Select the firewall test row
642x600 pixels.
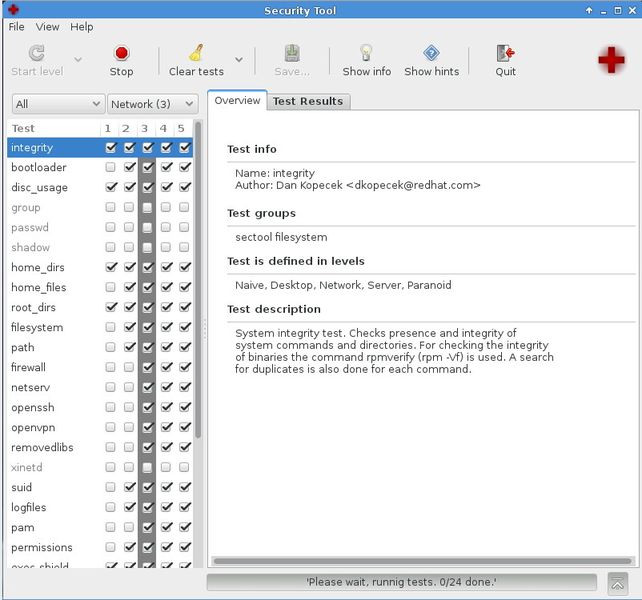tap(100, 367)
